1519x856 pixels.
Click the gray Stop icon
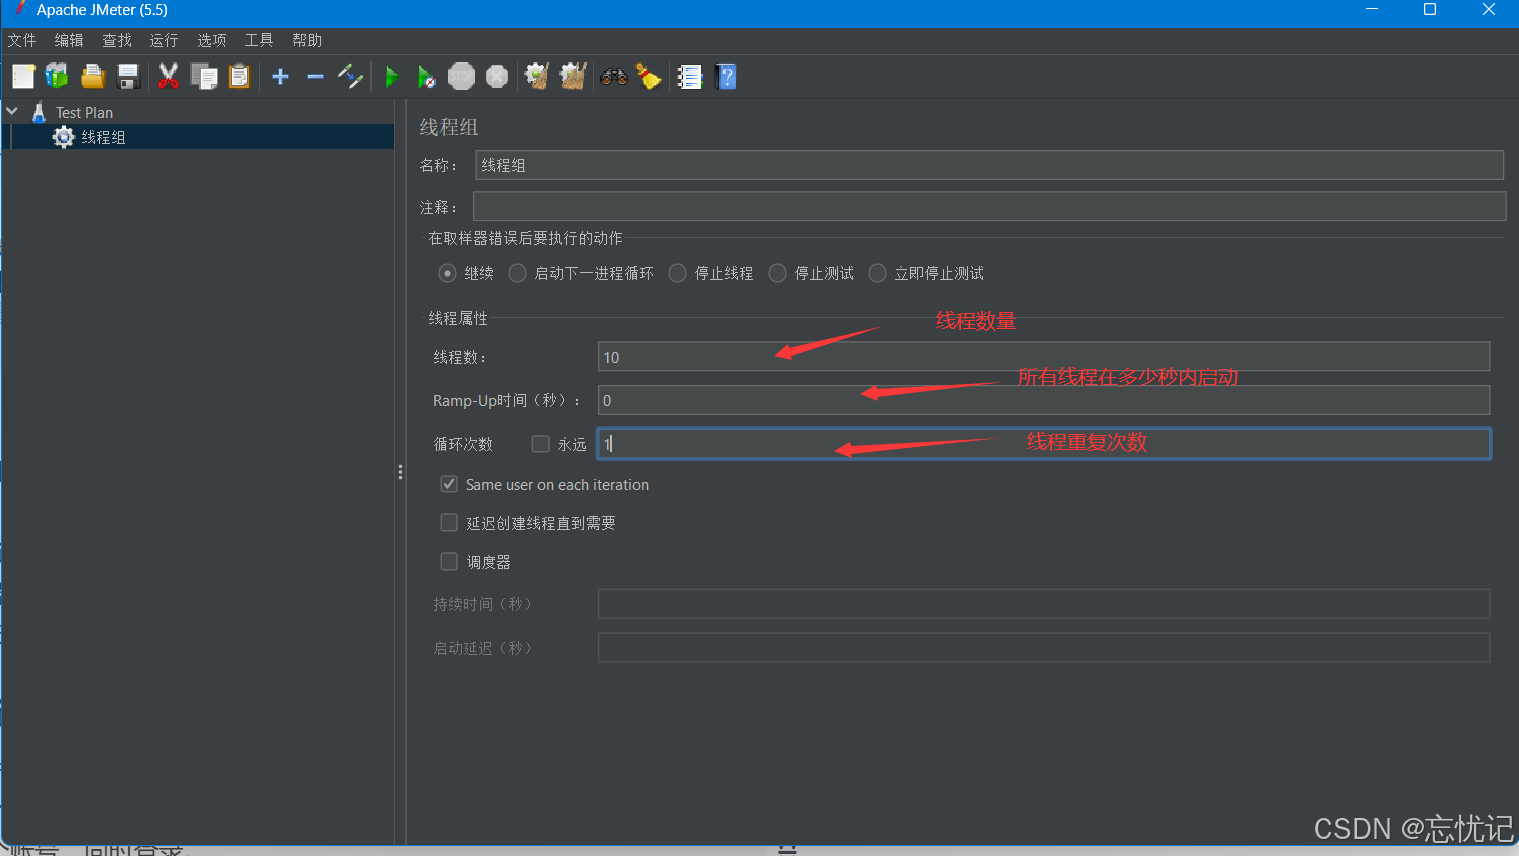click(461, 76)
